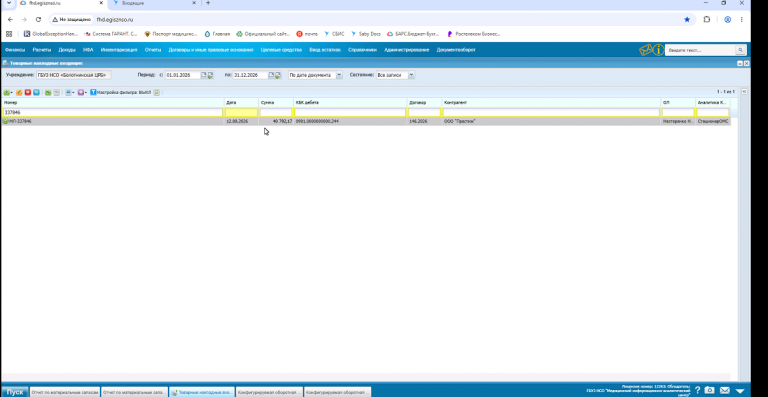Click the red delete record toolbar icon
Screen dimensions: 768x397
tap(28, 92)
